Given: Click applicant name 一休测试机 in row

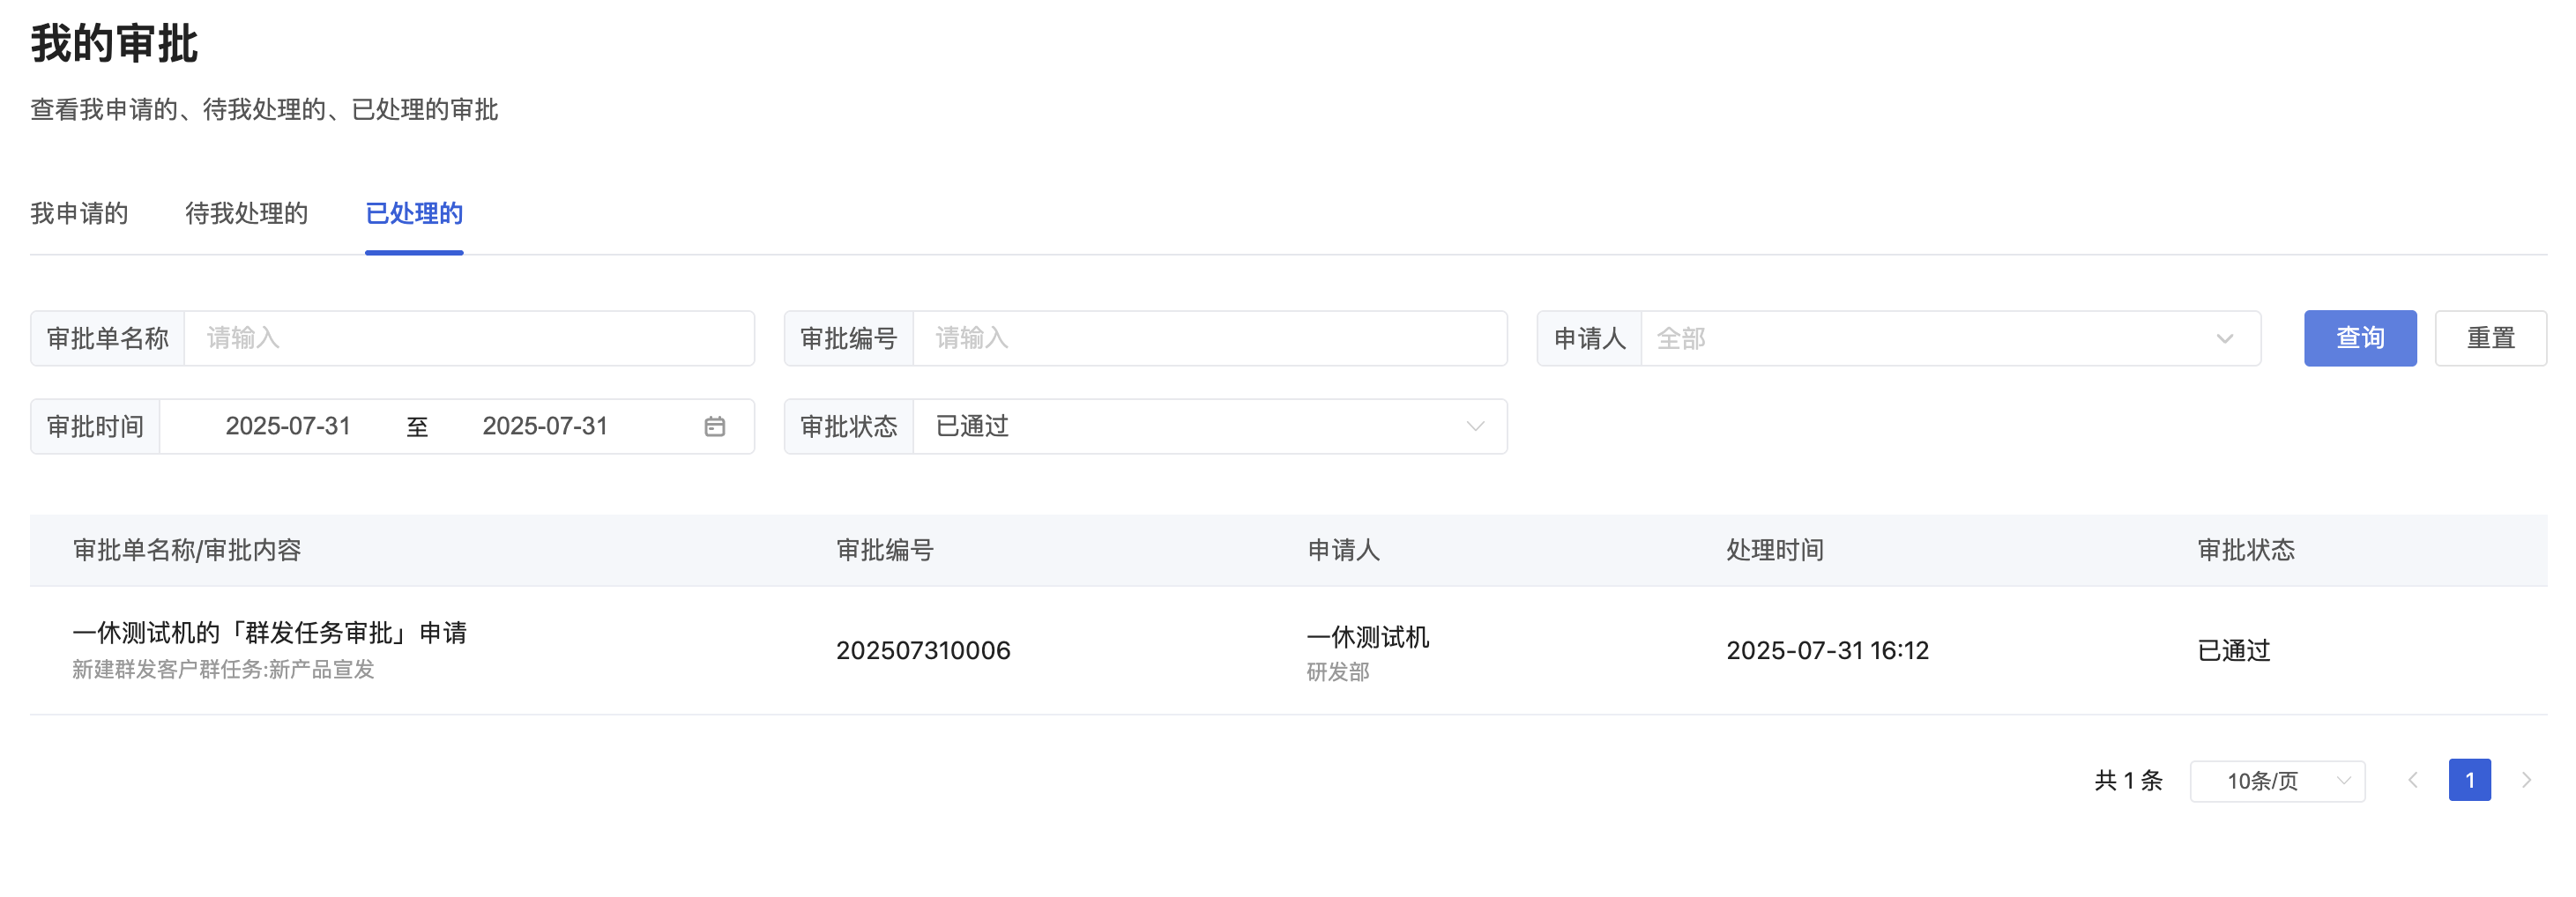Looking at the screenshot, I should pyautogui.click(x=1368, y=637).
